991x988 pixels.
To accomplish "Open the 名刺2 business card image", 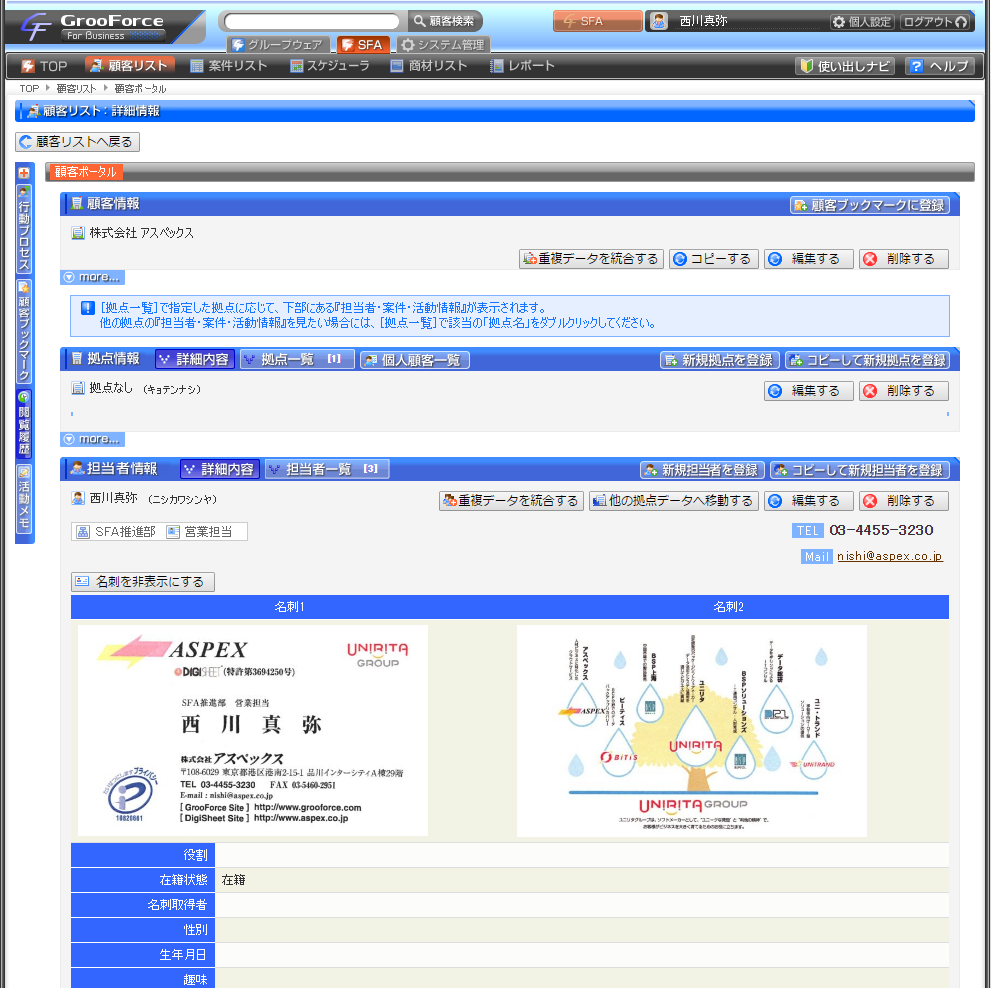I will 691,731.
